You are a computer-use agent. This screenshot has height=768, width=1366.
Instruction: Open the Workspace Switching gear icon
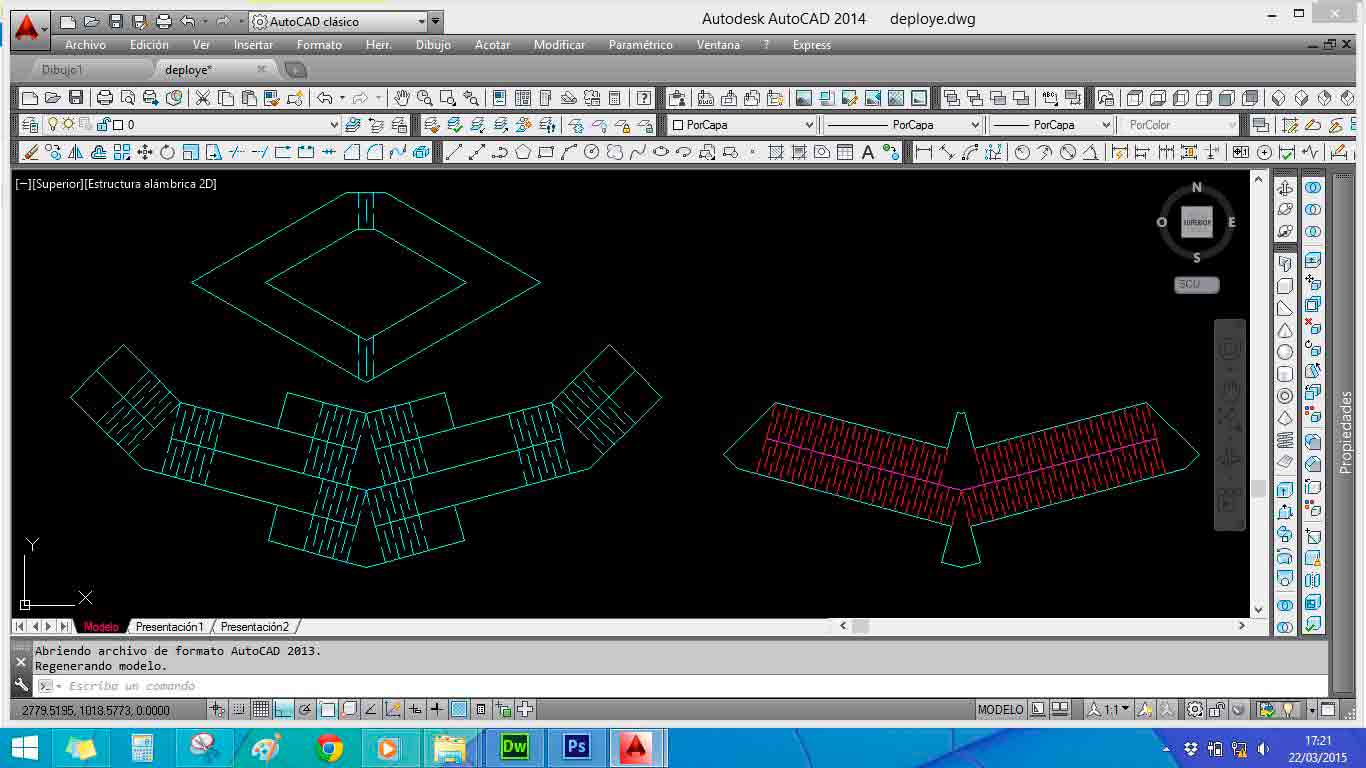tap(1195, 710)
